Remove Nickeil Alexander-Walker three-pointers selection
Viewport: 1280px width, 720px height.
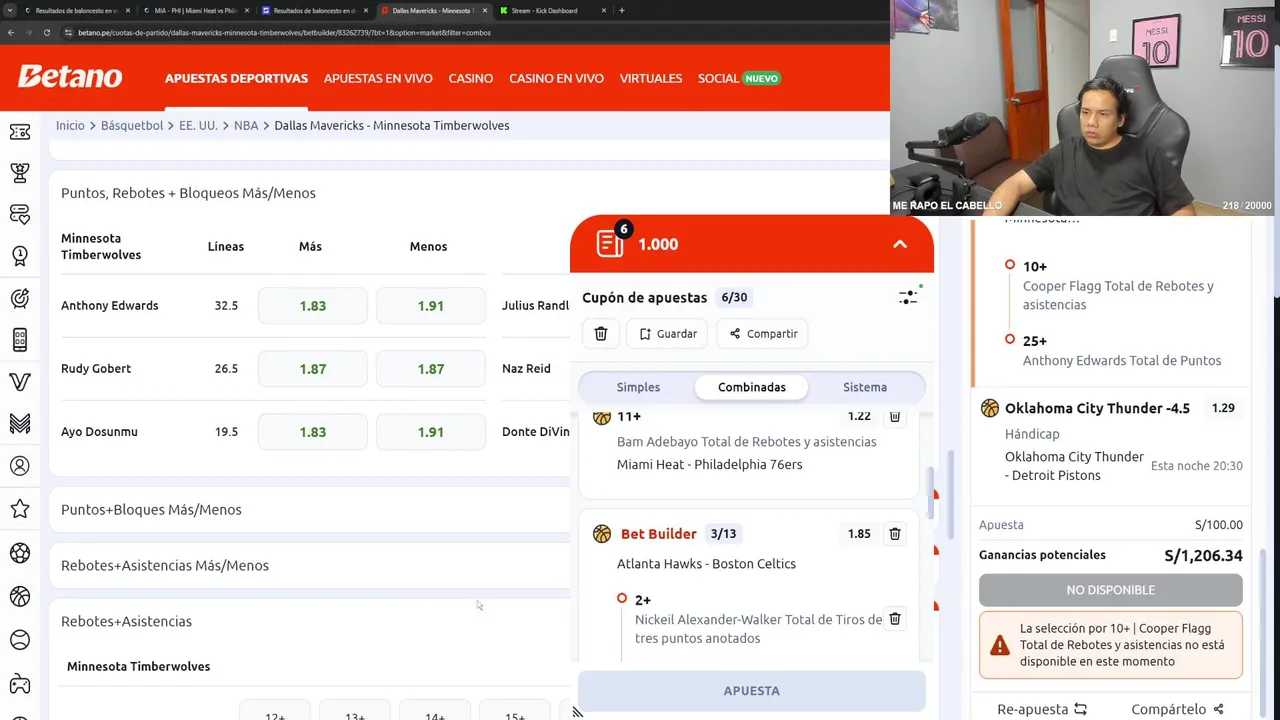click(x=895, y=619)
